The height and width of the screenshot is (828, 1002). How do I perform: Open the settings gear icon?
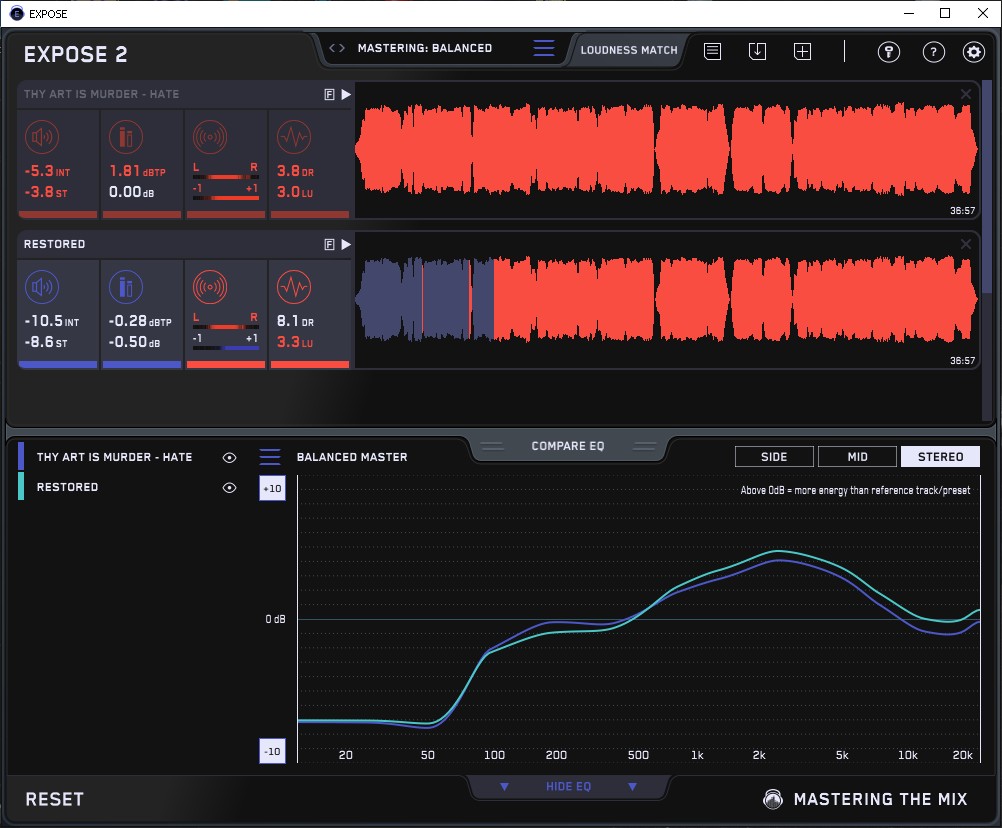[973, 52]
